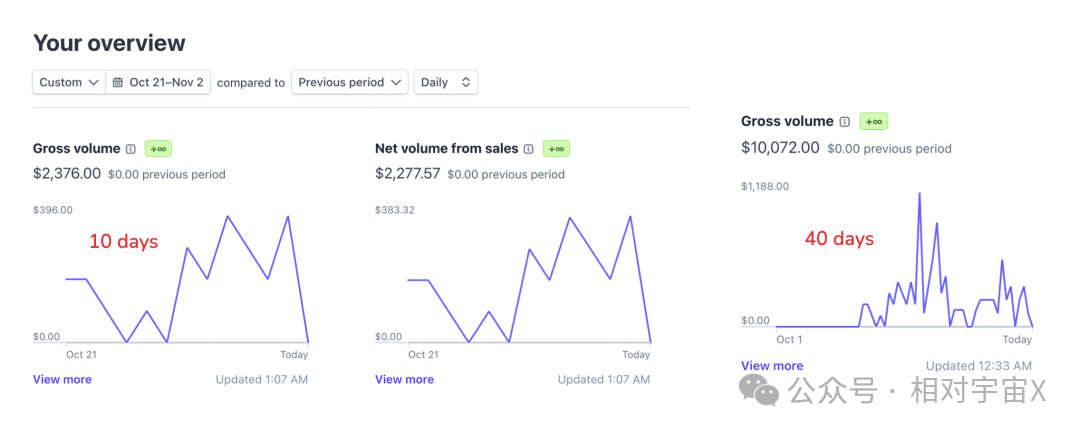Click the Gross volume heading above $10,072.00

click(787, 122)
